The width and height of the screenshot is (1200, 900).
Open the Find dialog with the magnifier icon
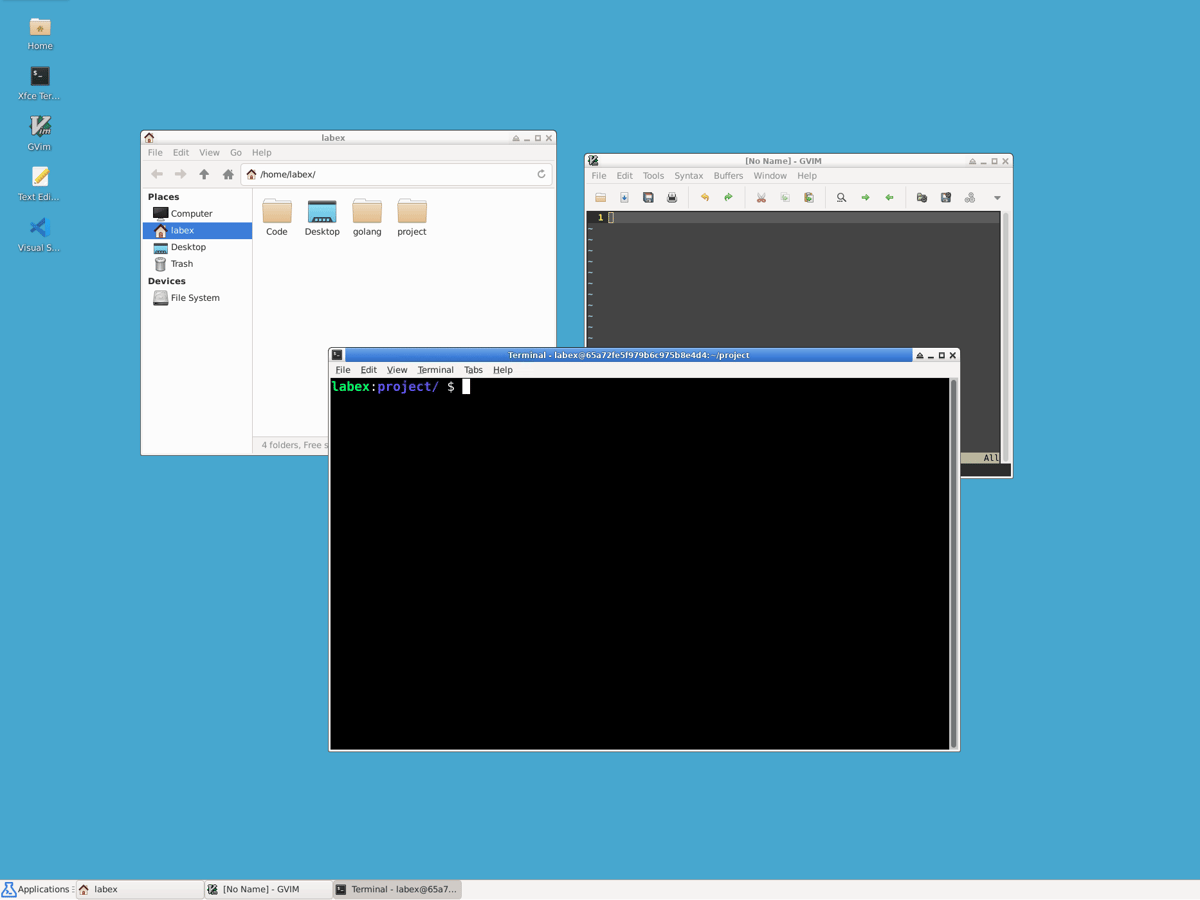coord(841,197)
